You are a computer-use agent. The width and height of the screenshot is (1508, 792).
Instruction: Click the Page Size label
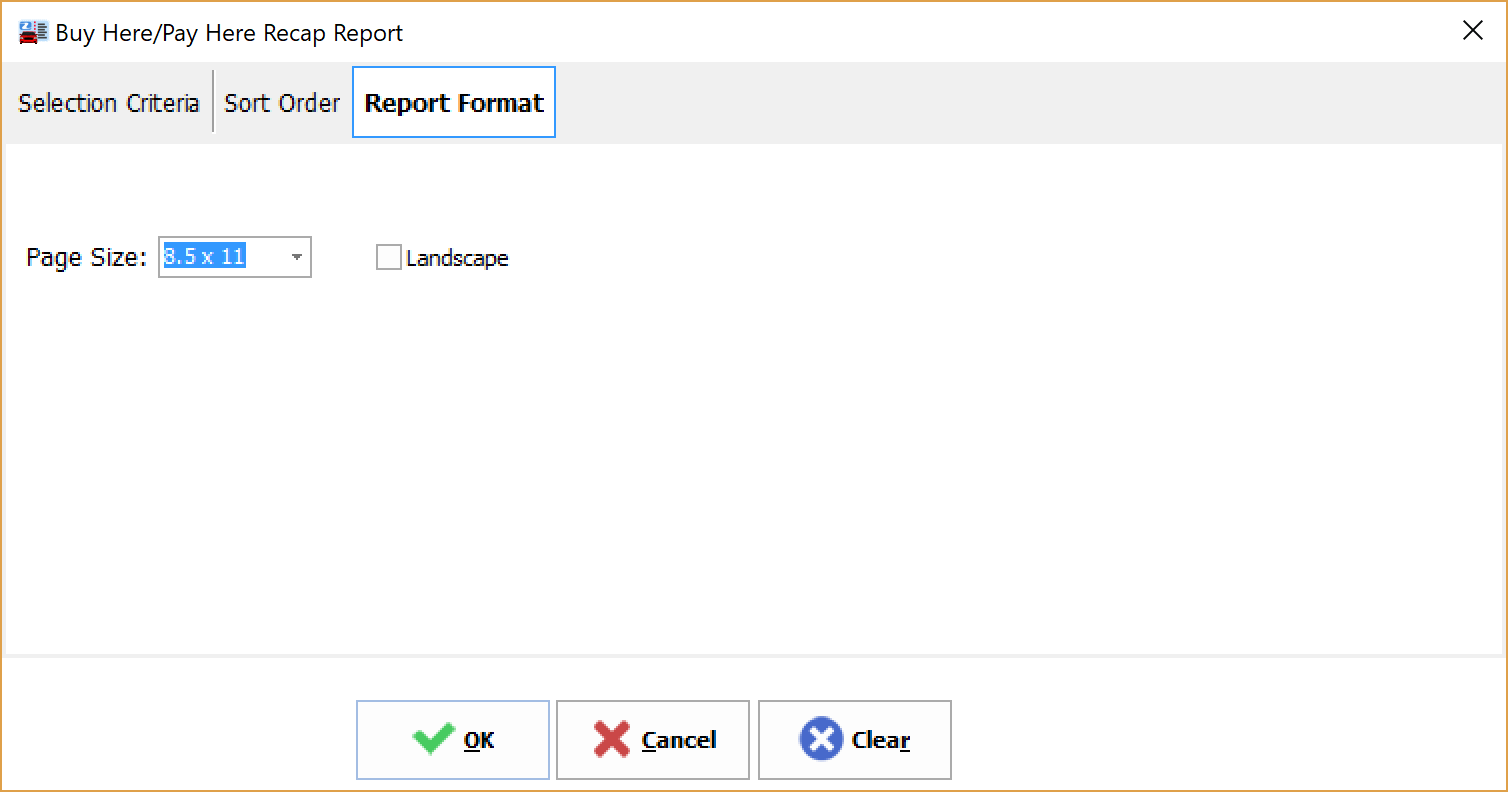coord(86,258)
